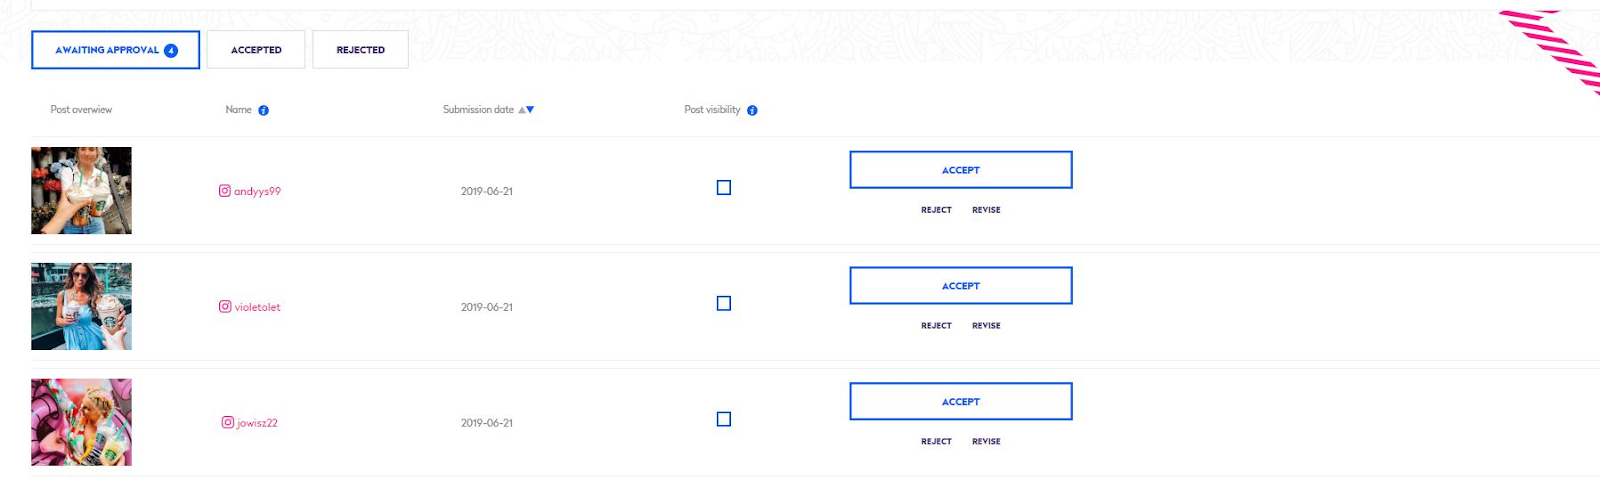The height and width of the screenshot is (481, 1600).
Task: Reject the post from jowisz22
Action: 936,442
